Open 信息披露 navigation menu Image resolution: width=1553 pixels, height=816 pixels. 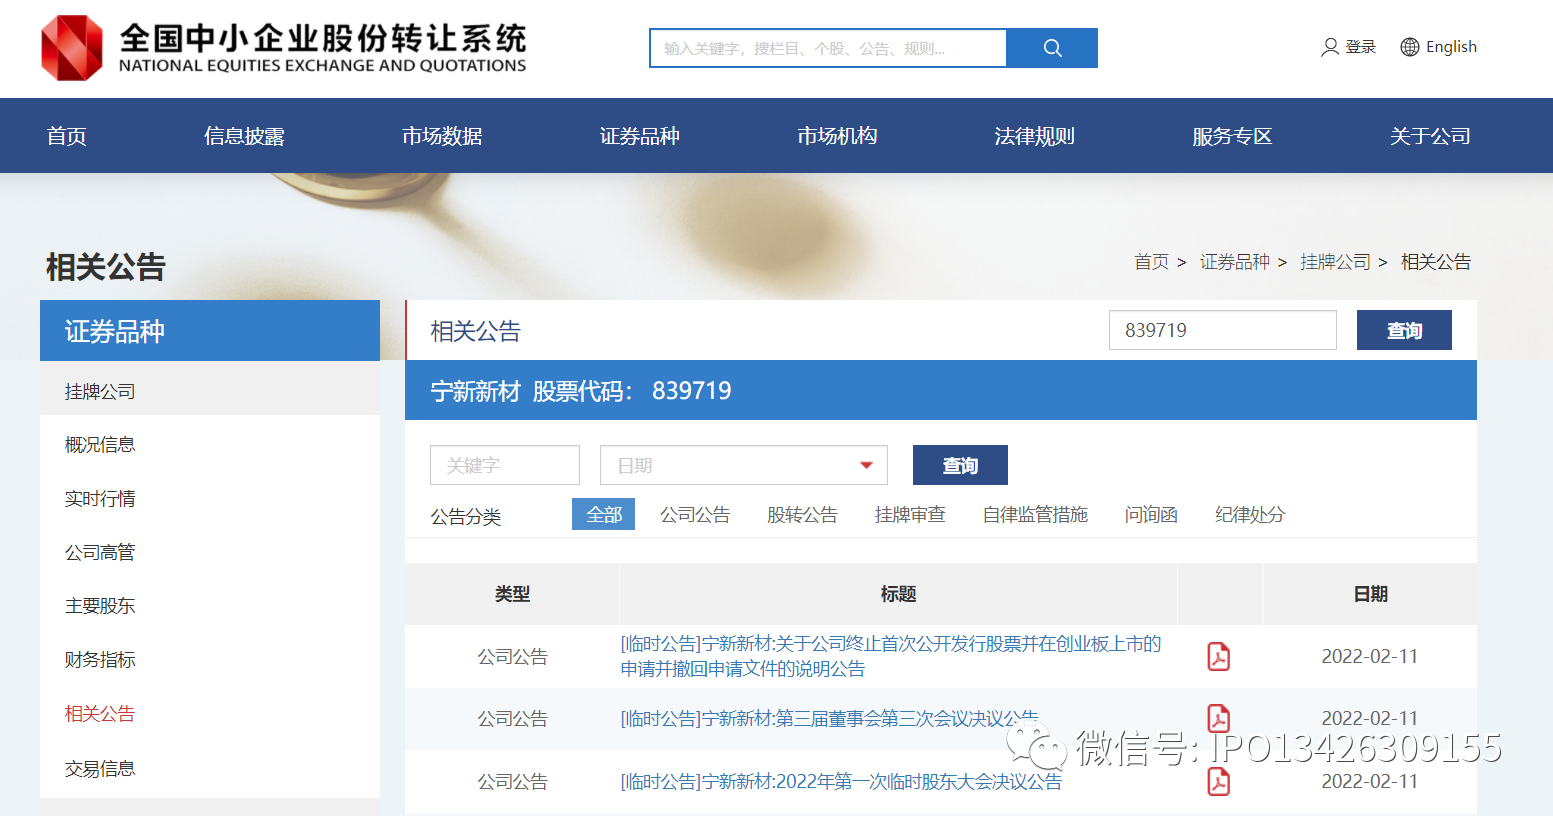[x=244, y=136]
